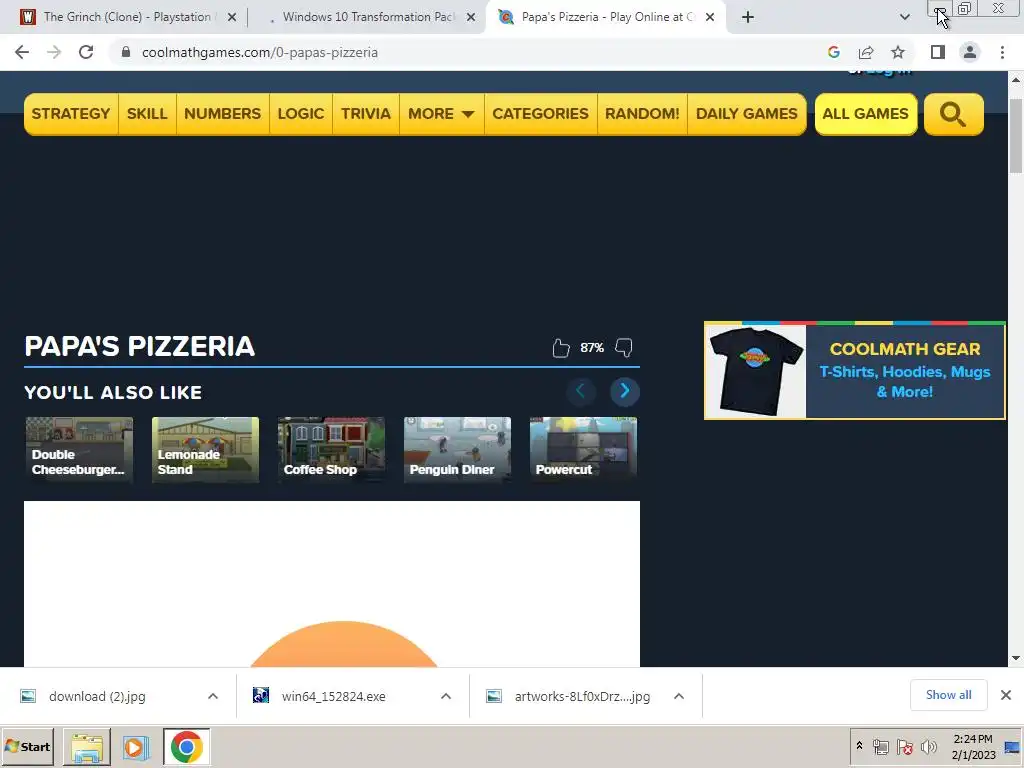
Task: Expand options for download (2).jpg
Action: point(213,696)
